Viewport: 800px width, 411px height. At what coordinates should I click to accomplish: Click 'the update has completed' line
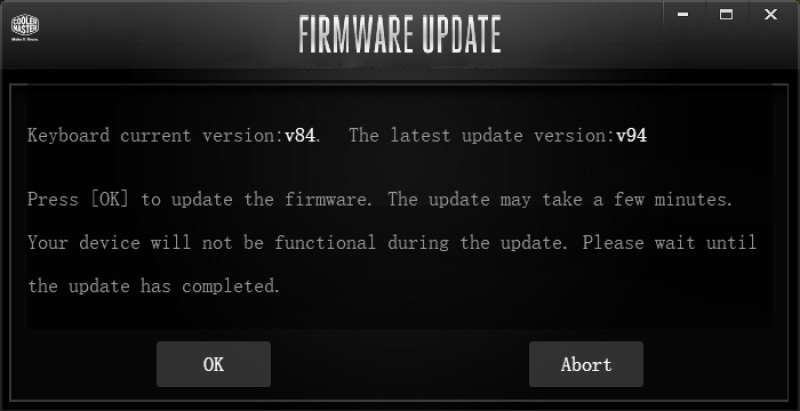pos(154,286)
